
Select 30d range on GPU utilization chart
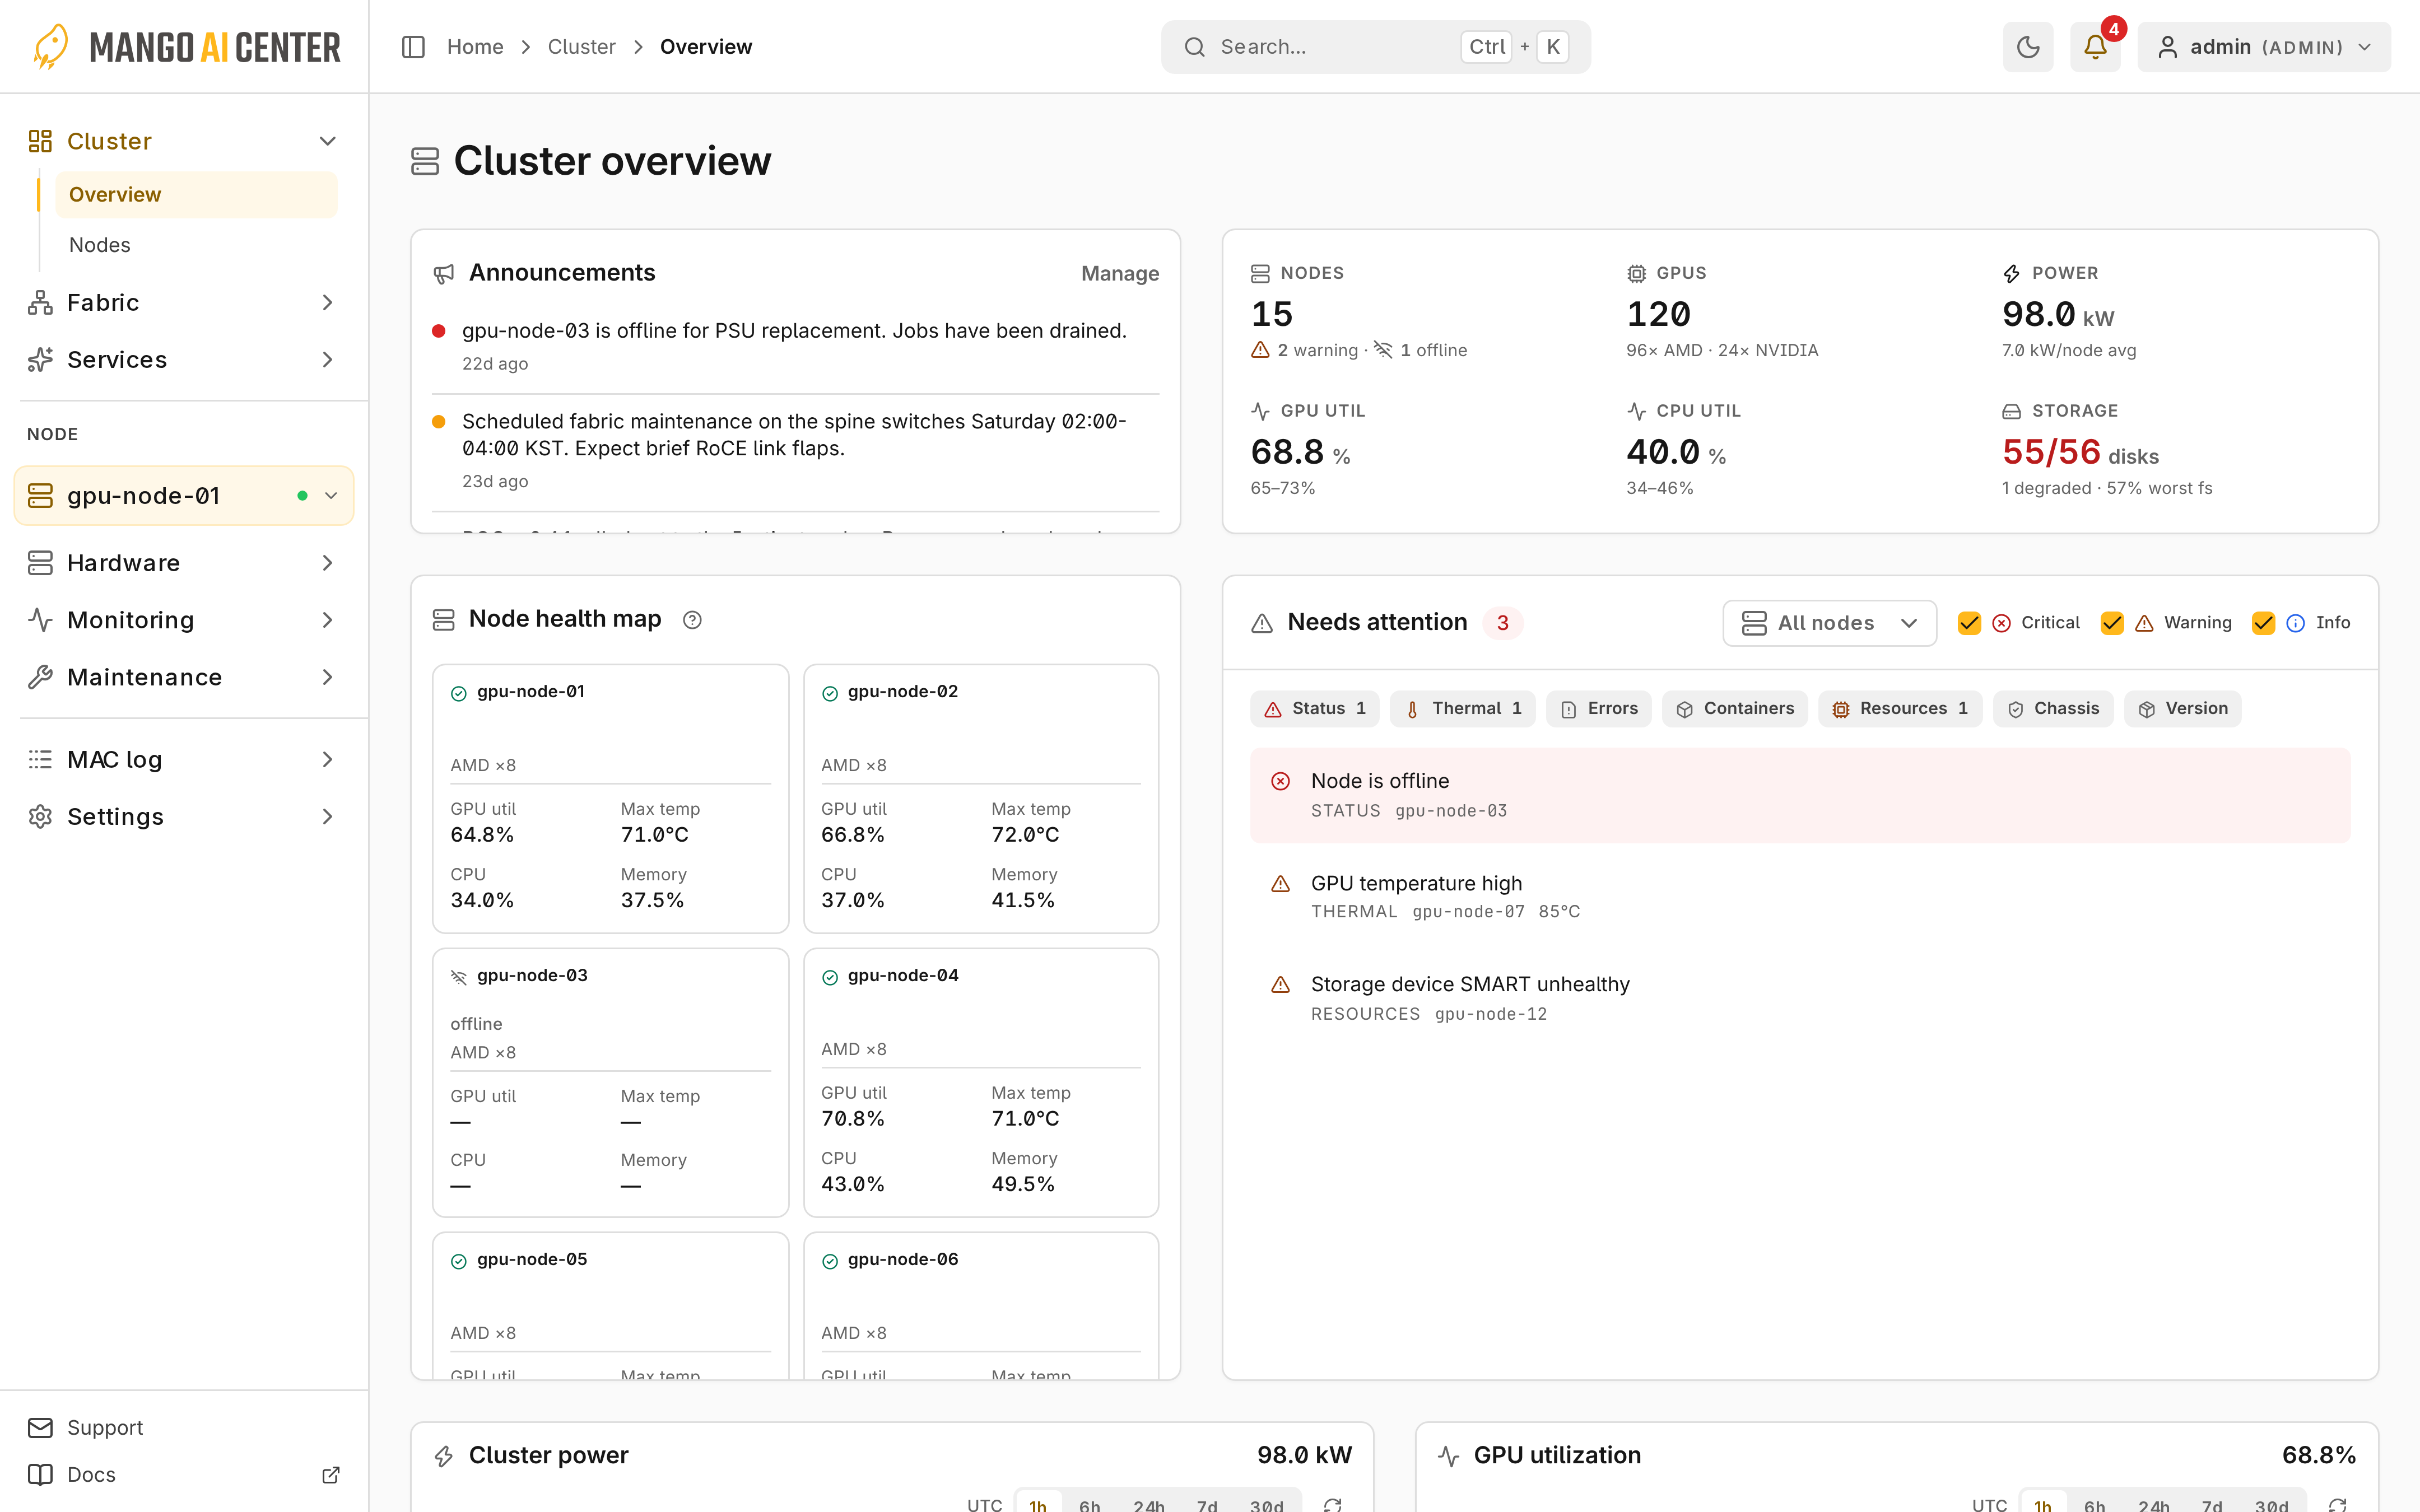point(2271,1505)
